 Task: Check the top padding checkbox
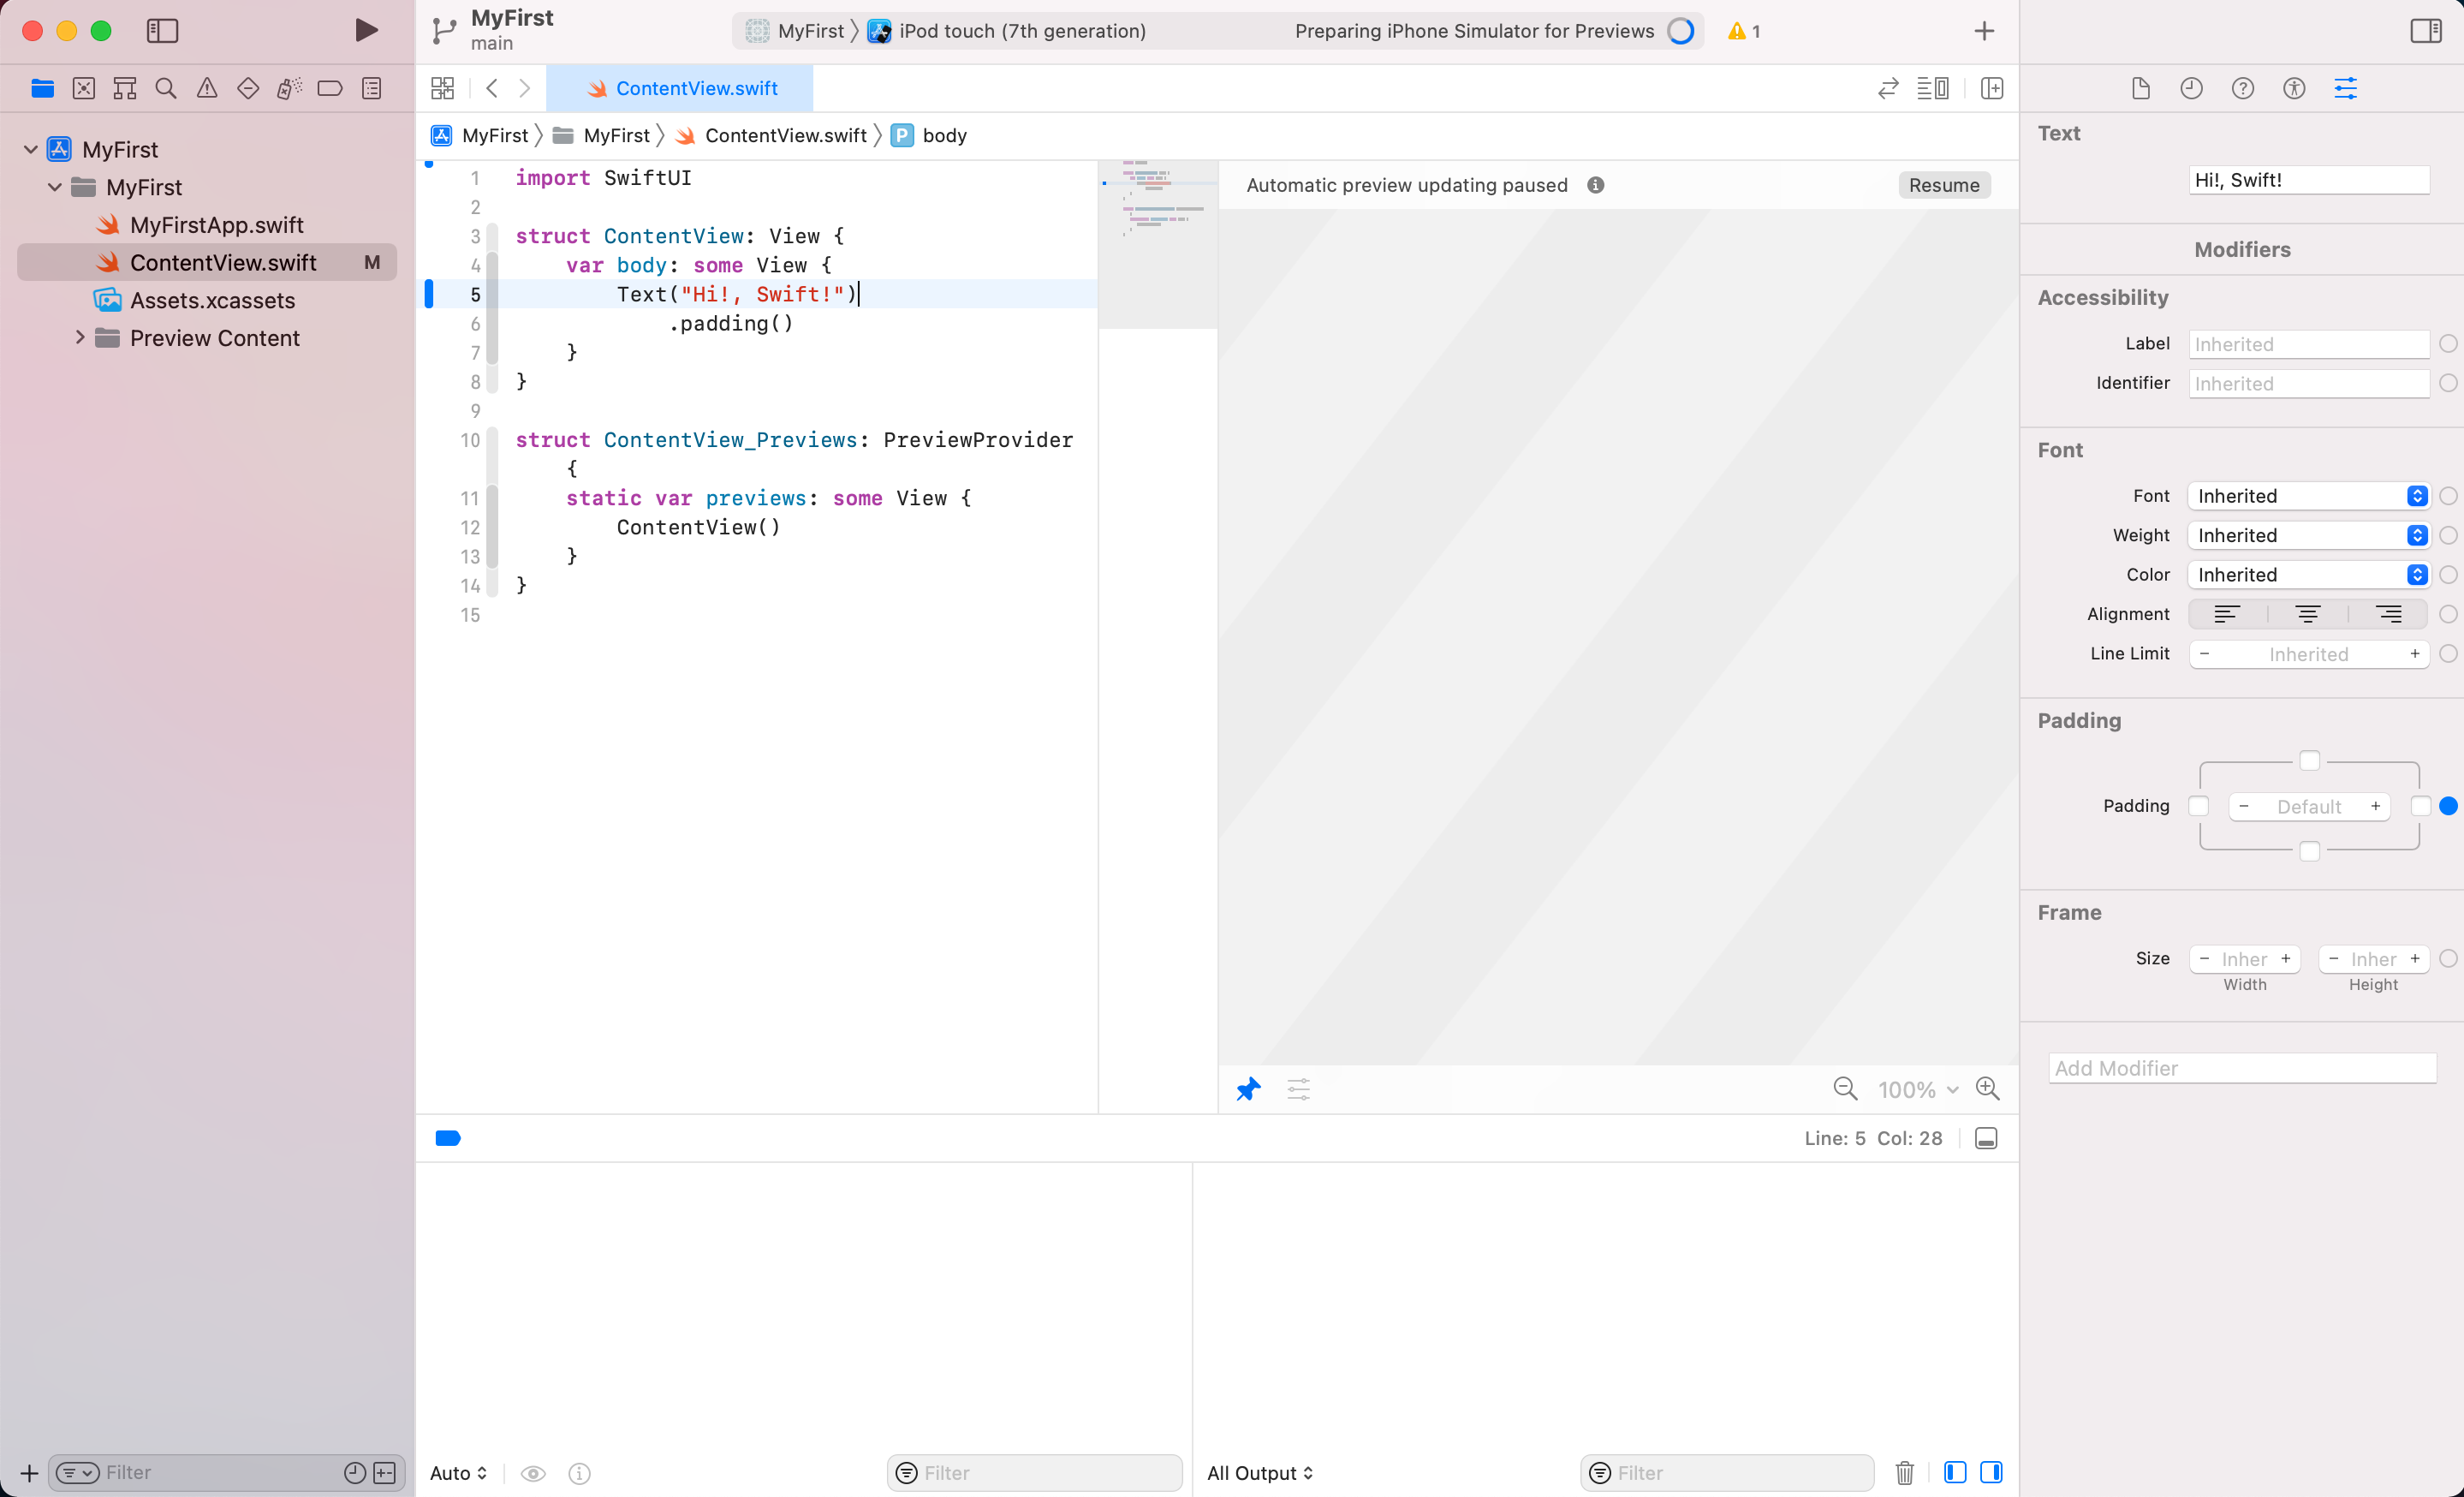(2309, 761)
